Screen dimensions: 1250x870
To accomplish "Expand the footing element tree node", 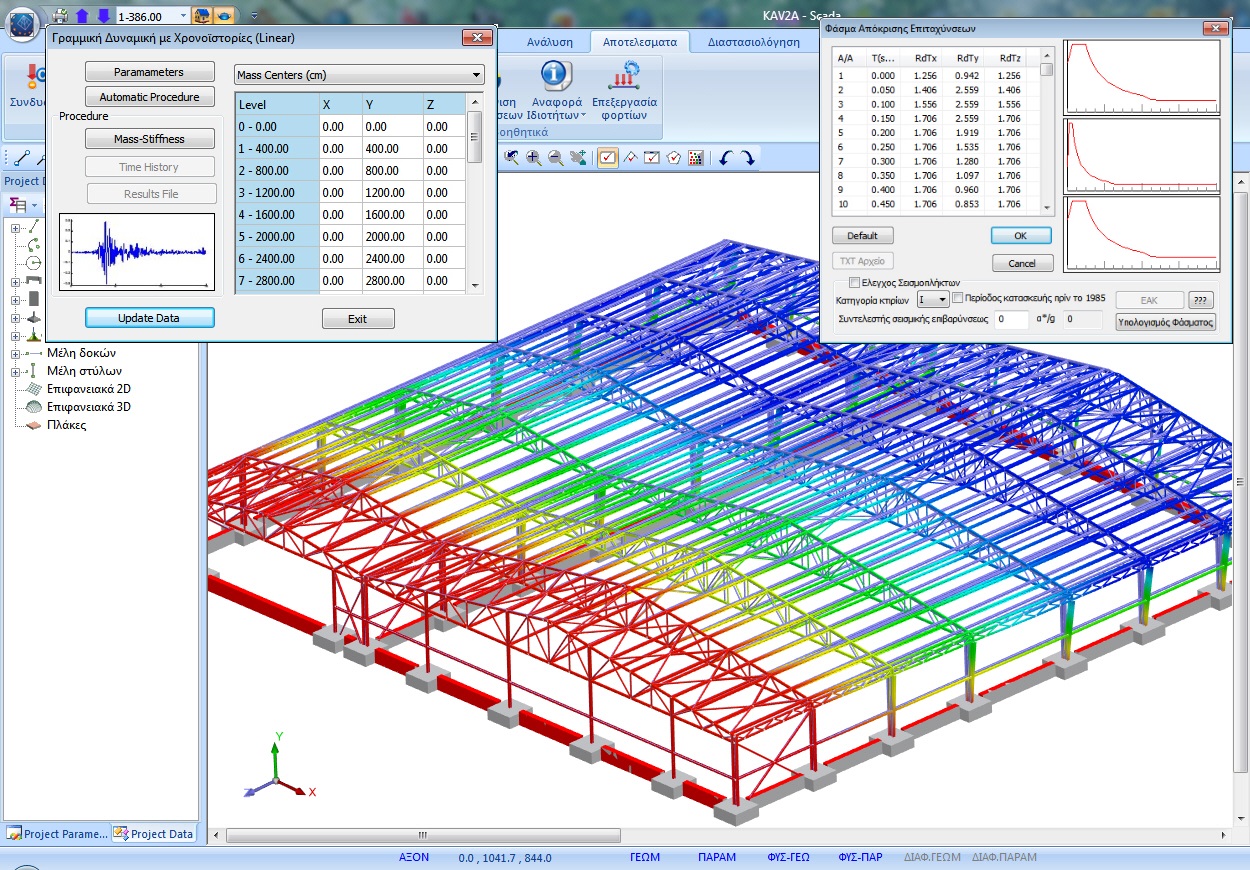I will coord(16,317).
